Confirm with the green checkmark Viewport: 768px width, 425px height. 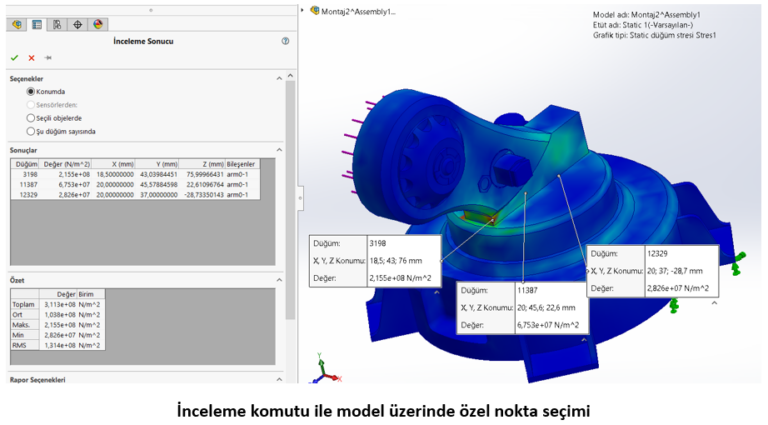[x=14, y=58]
